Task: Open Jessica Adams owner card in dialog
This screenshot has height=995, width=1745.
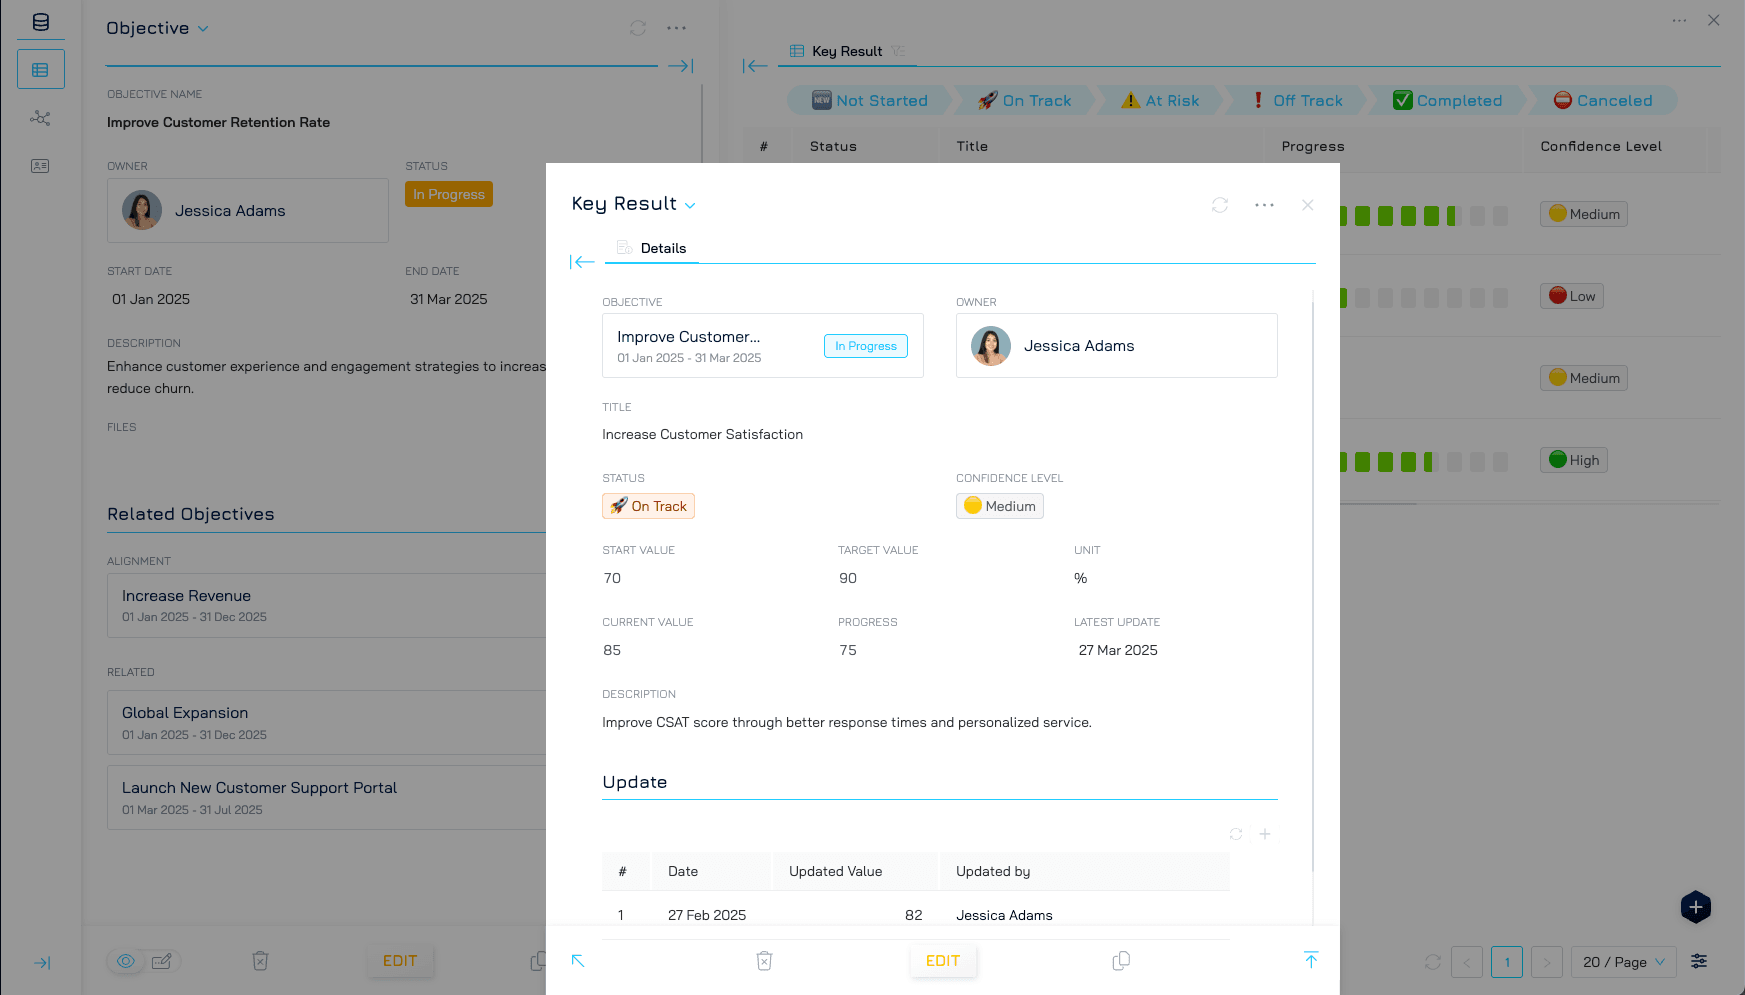Action: pyautogui.click(x=1117, y=346)
